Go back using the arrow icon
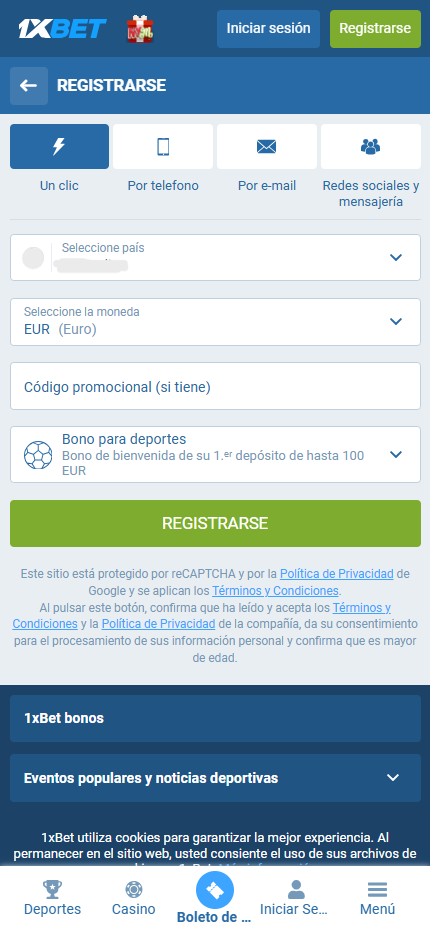The width and height of the screenshot is (430, 932). (x=29, y=86)
